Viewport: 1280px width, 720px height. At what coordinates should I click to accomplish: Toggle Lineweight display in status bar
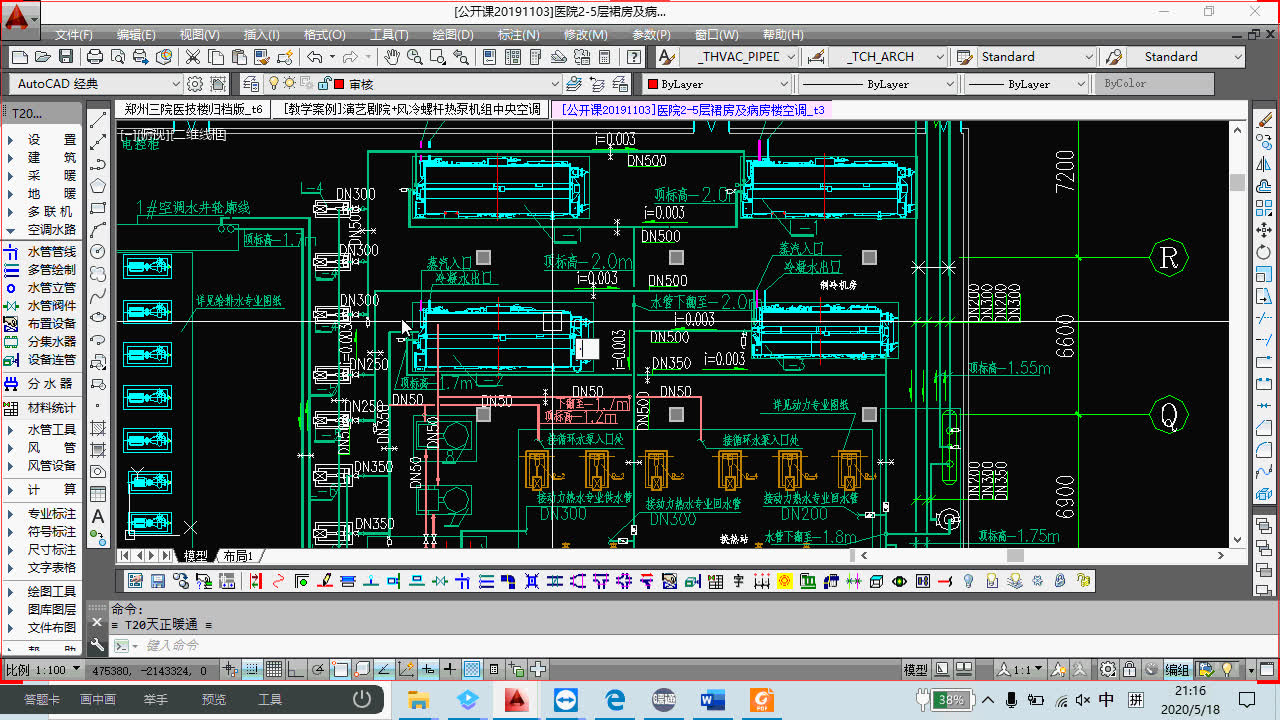(x=450, y=669)
